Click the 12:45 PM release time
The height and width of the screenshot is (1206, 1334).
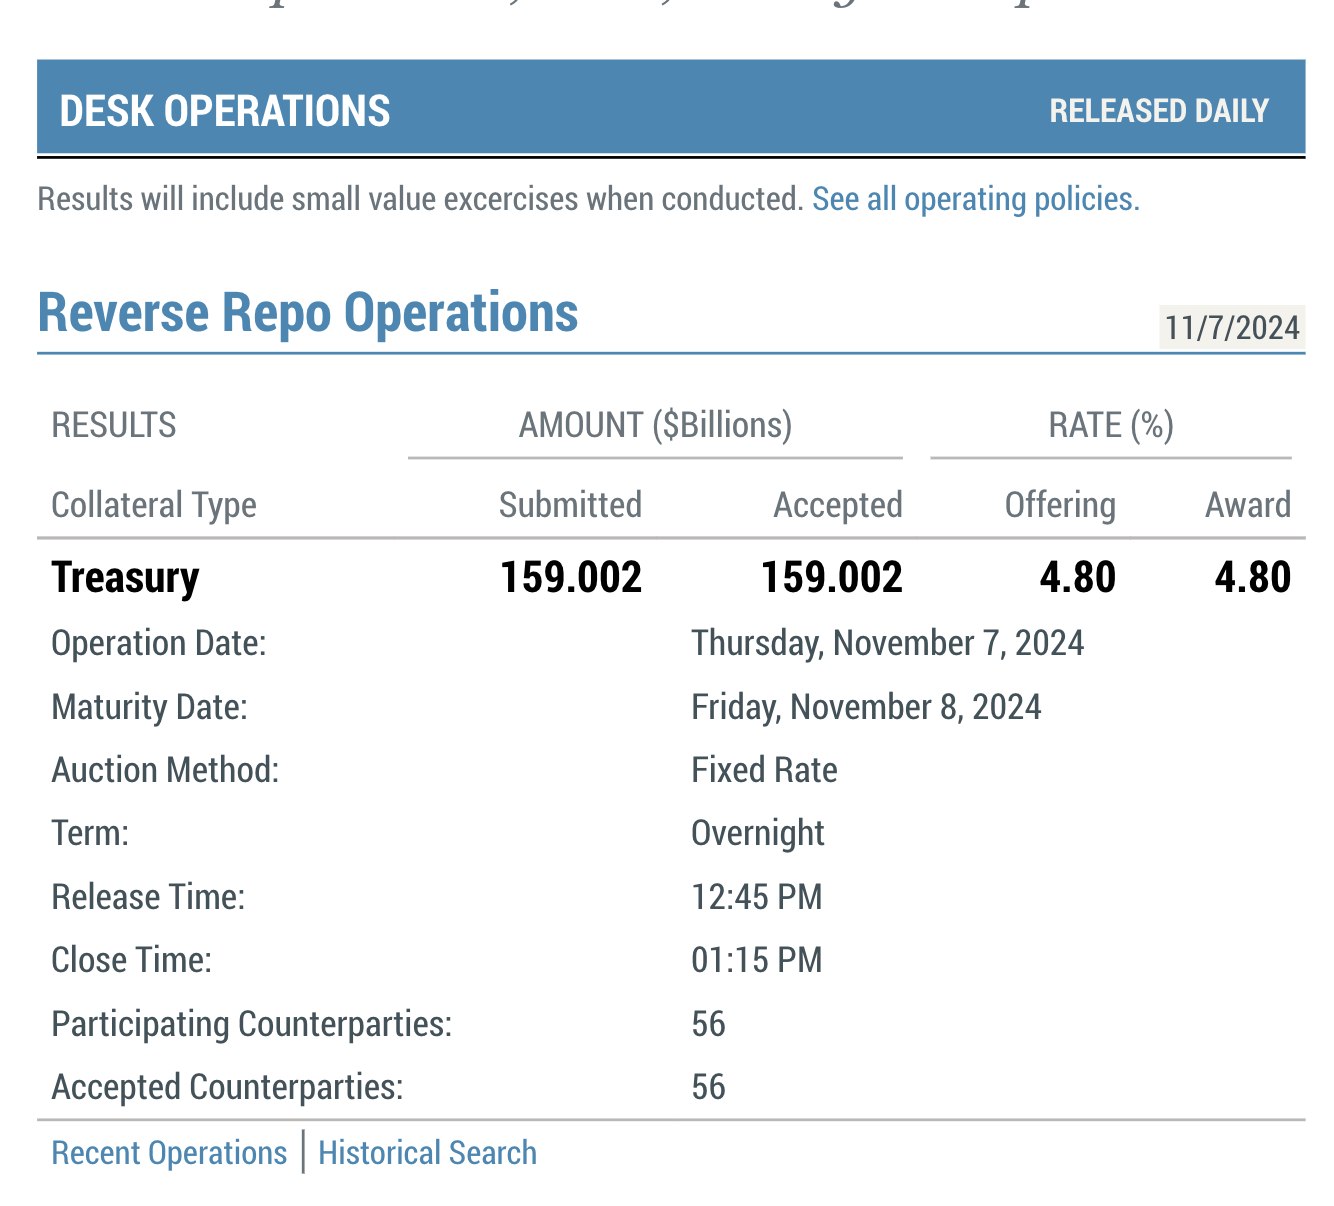pyautogui.click(x=756, y=897)
